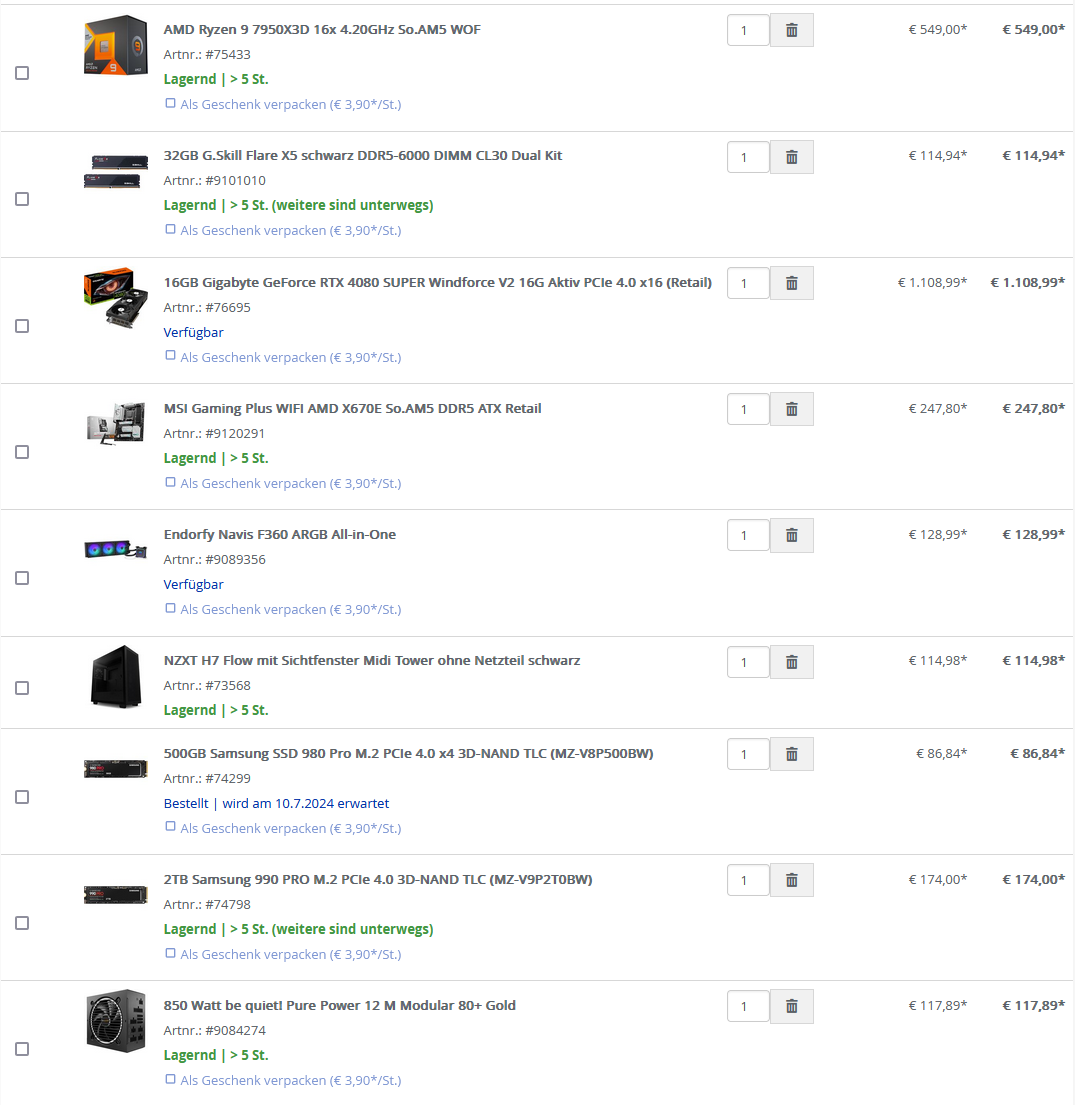Remove Endorfy Navis F360 cooler with trash icon
This screenshot has height=1105, width=1075.
pos(792,535)
